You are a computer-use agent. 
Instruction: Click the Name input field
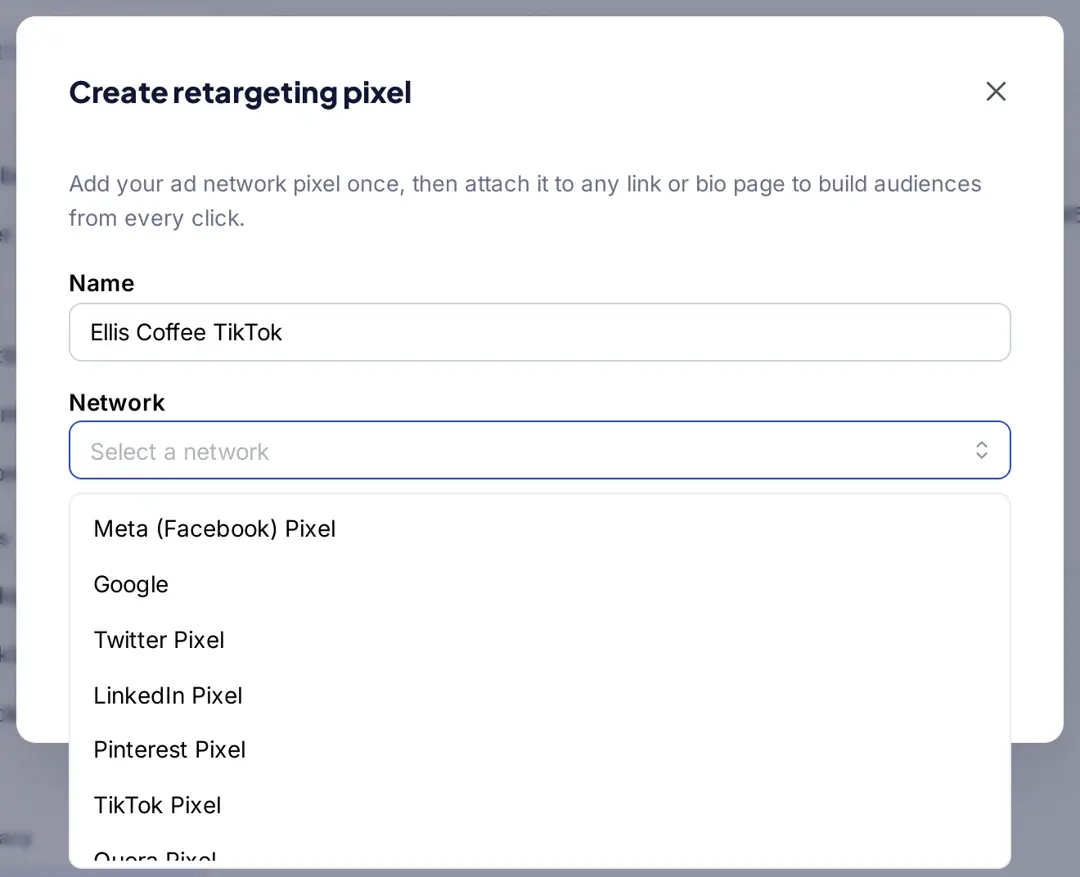pos(539,332)
